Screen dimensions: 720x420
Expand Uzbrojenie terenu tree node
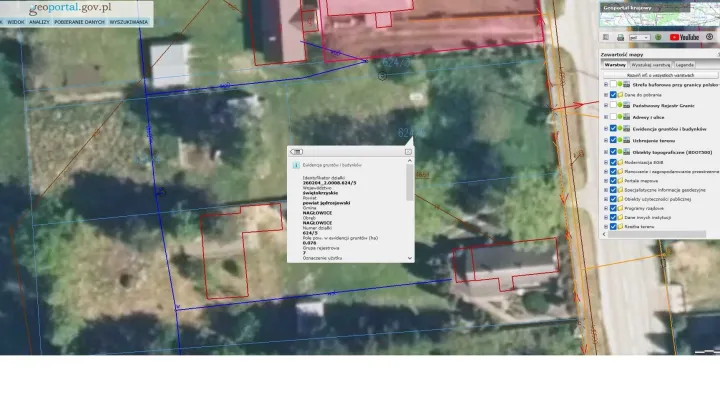pyautogui.click(x=606, y=140)
